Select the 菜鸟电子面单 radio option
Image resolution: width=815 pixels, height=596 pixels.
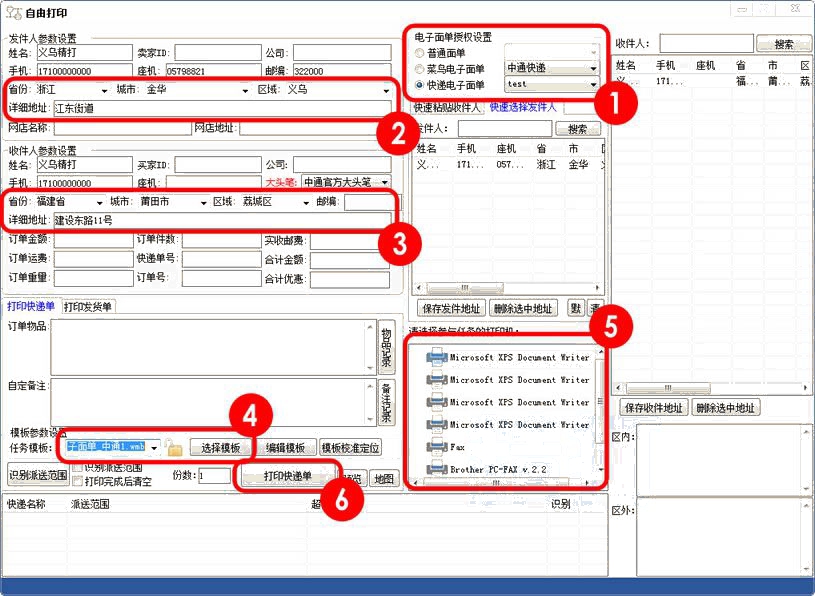pyautogui.click(x=419, y=69)
